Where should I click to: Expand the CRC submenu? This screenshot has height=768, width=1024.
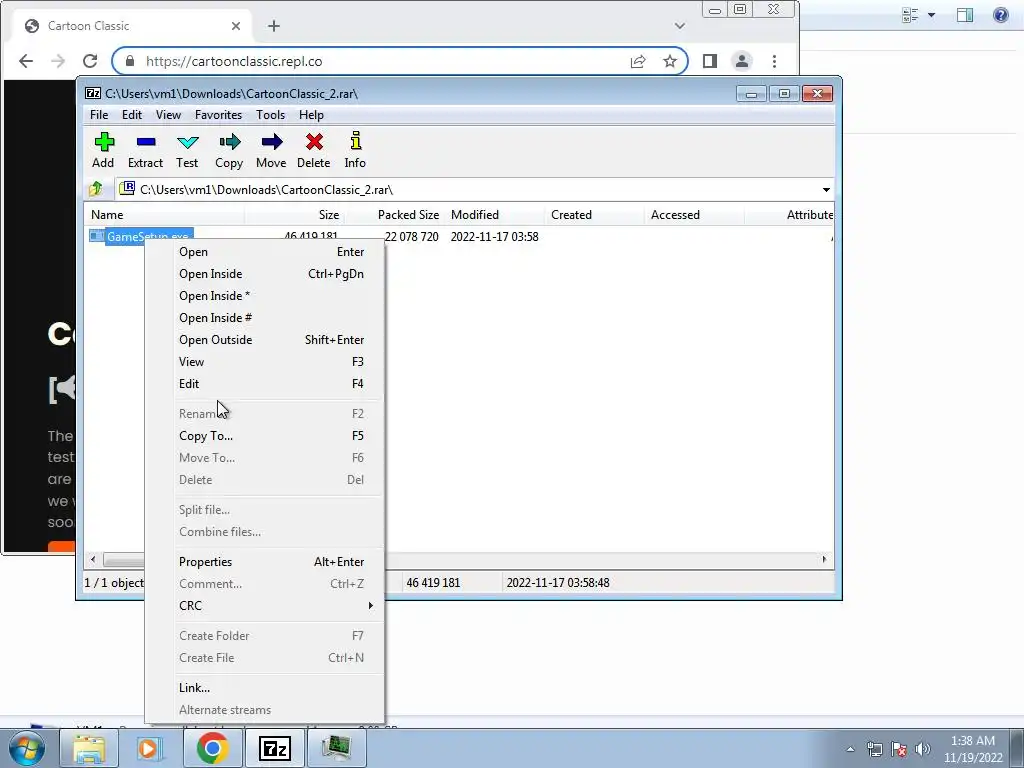point(276,605)
